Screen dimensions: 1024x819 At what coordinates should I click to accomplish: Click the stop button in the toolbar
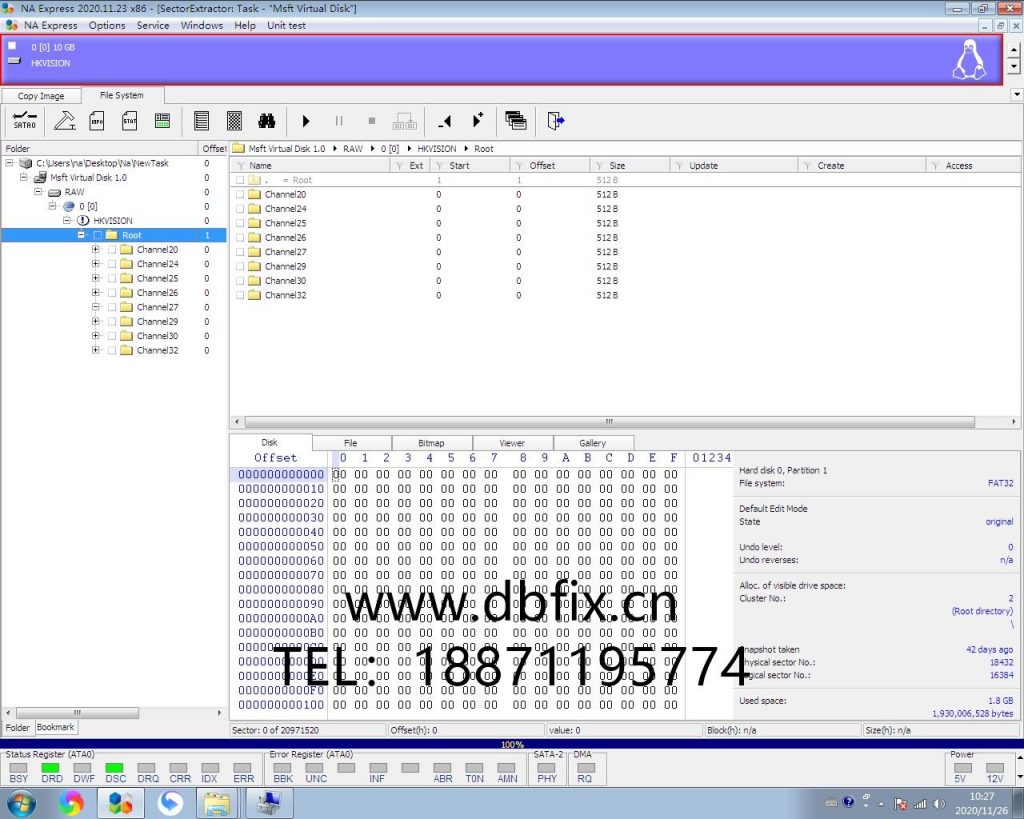[x=372, y=121]
